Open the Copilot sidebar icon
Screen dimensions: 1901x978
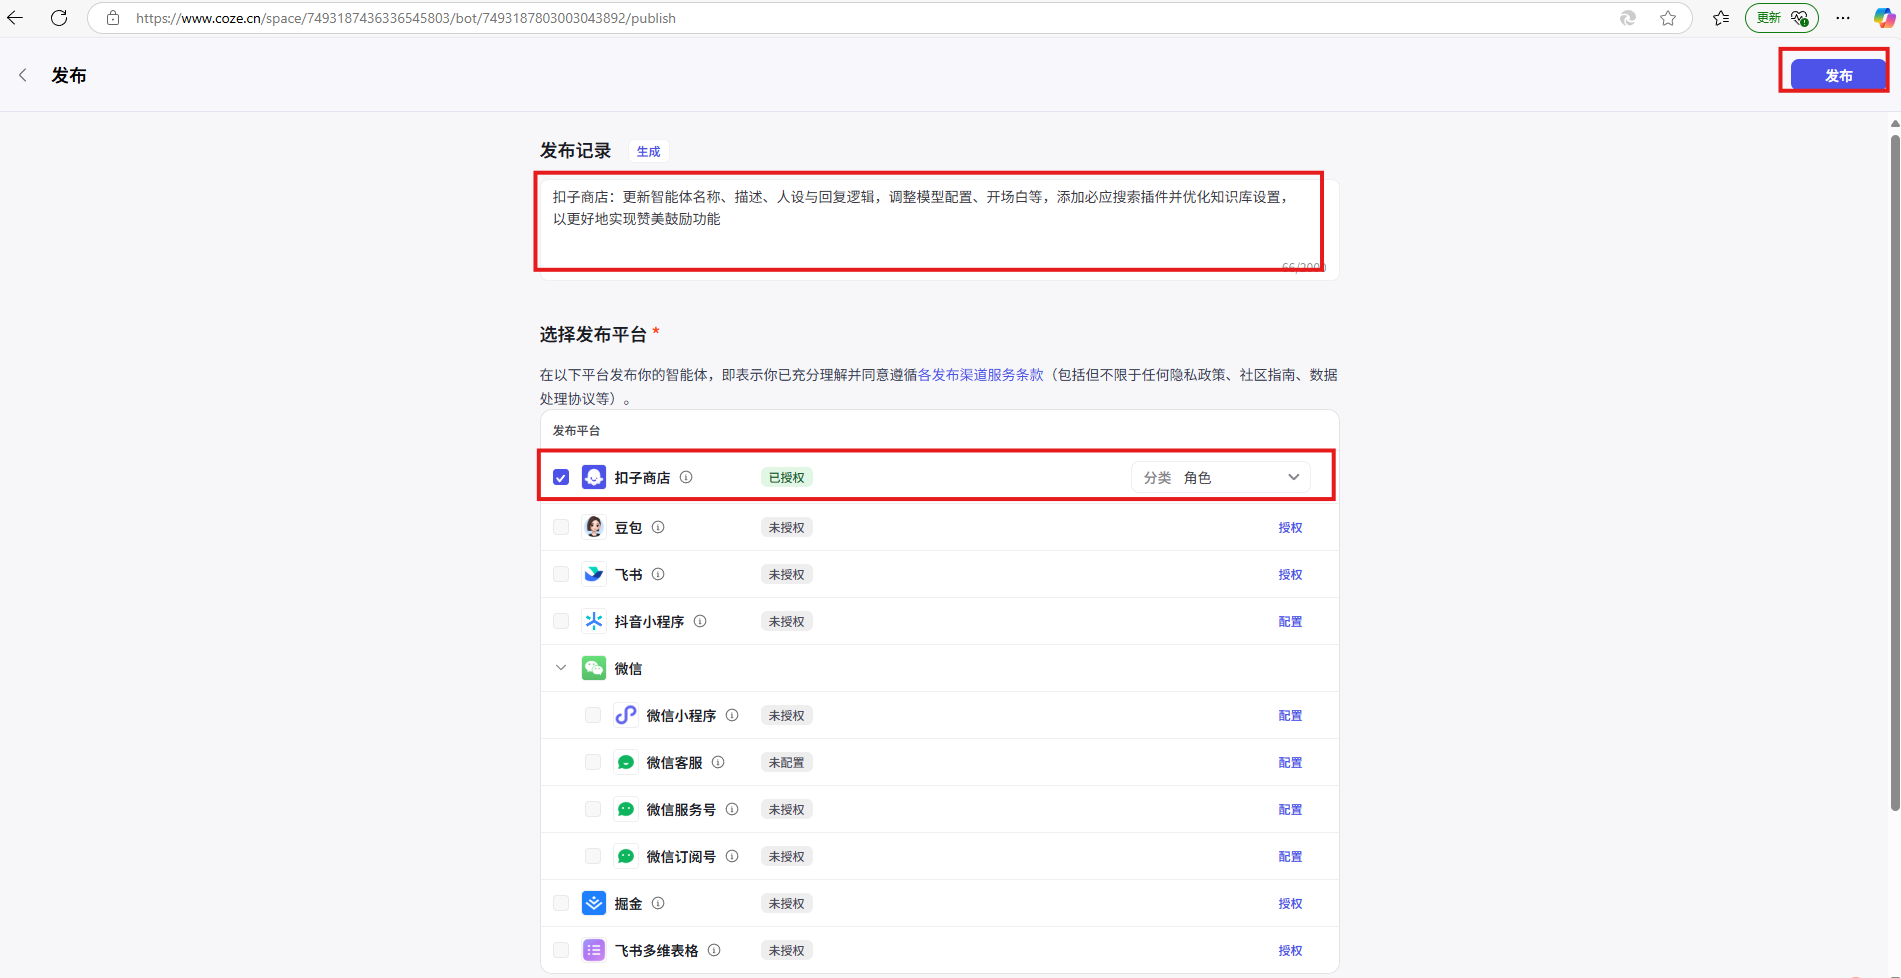click(x=1883, y=18)
